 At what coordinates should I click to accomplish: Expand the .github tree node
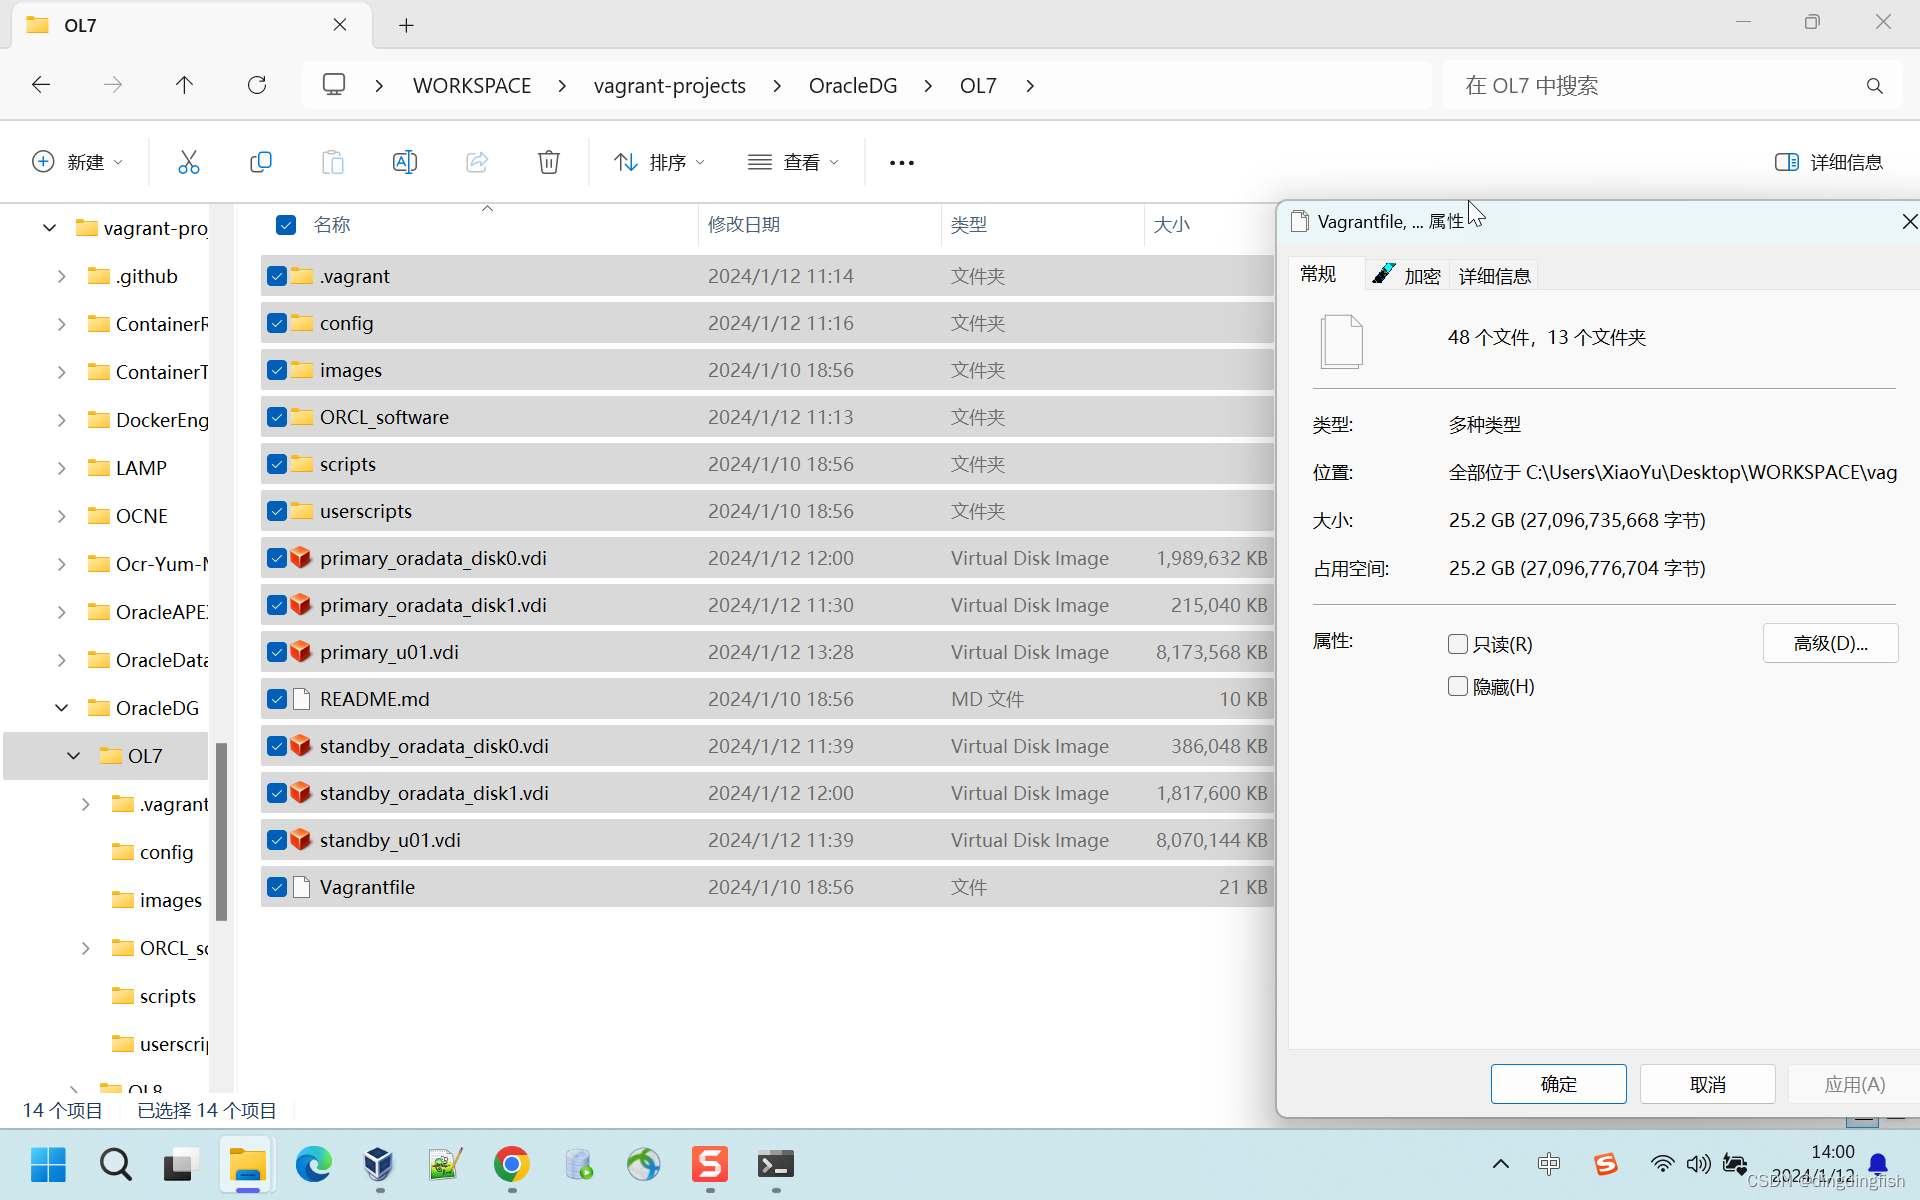[x=62, y=276]
